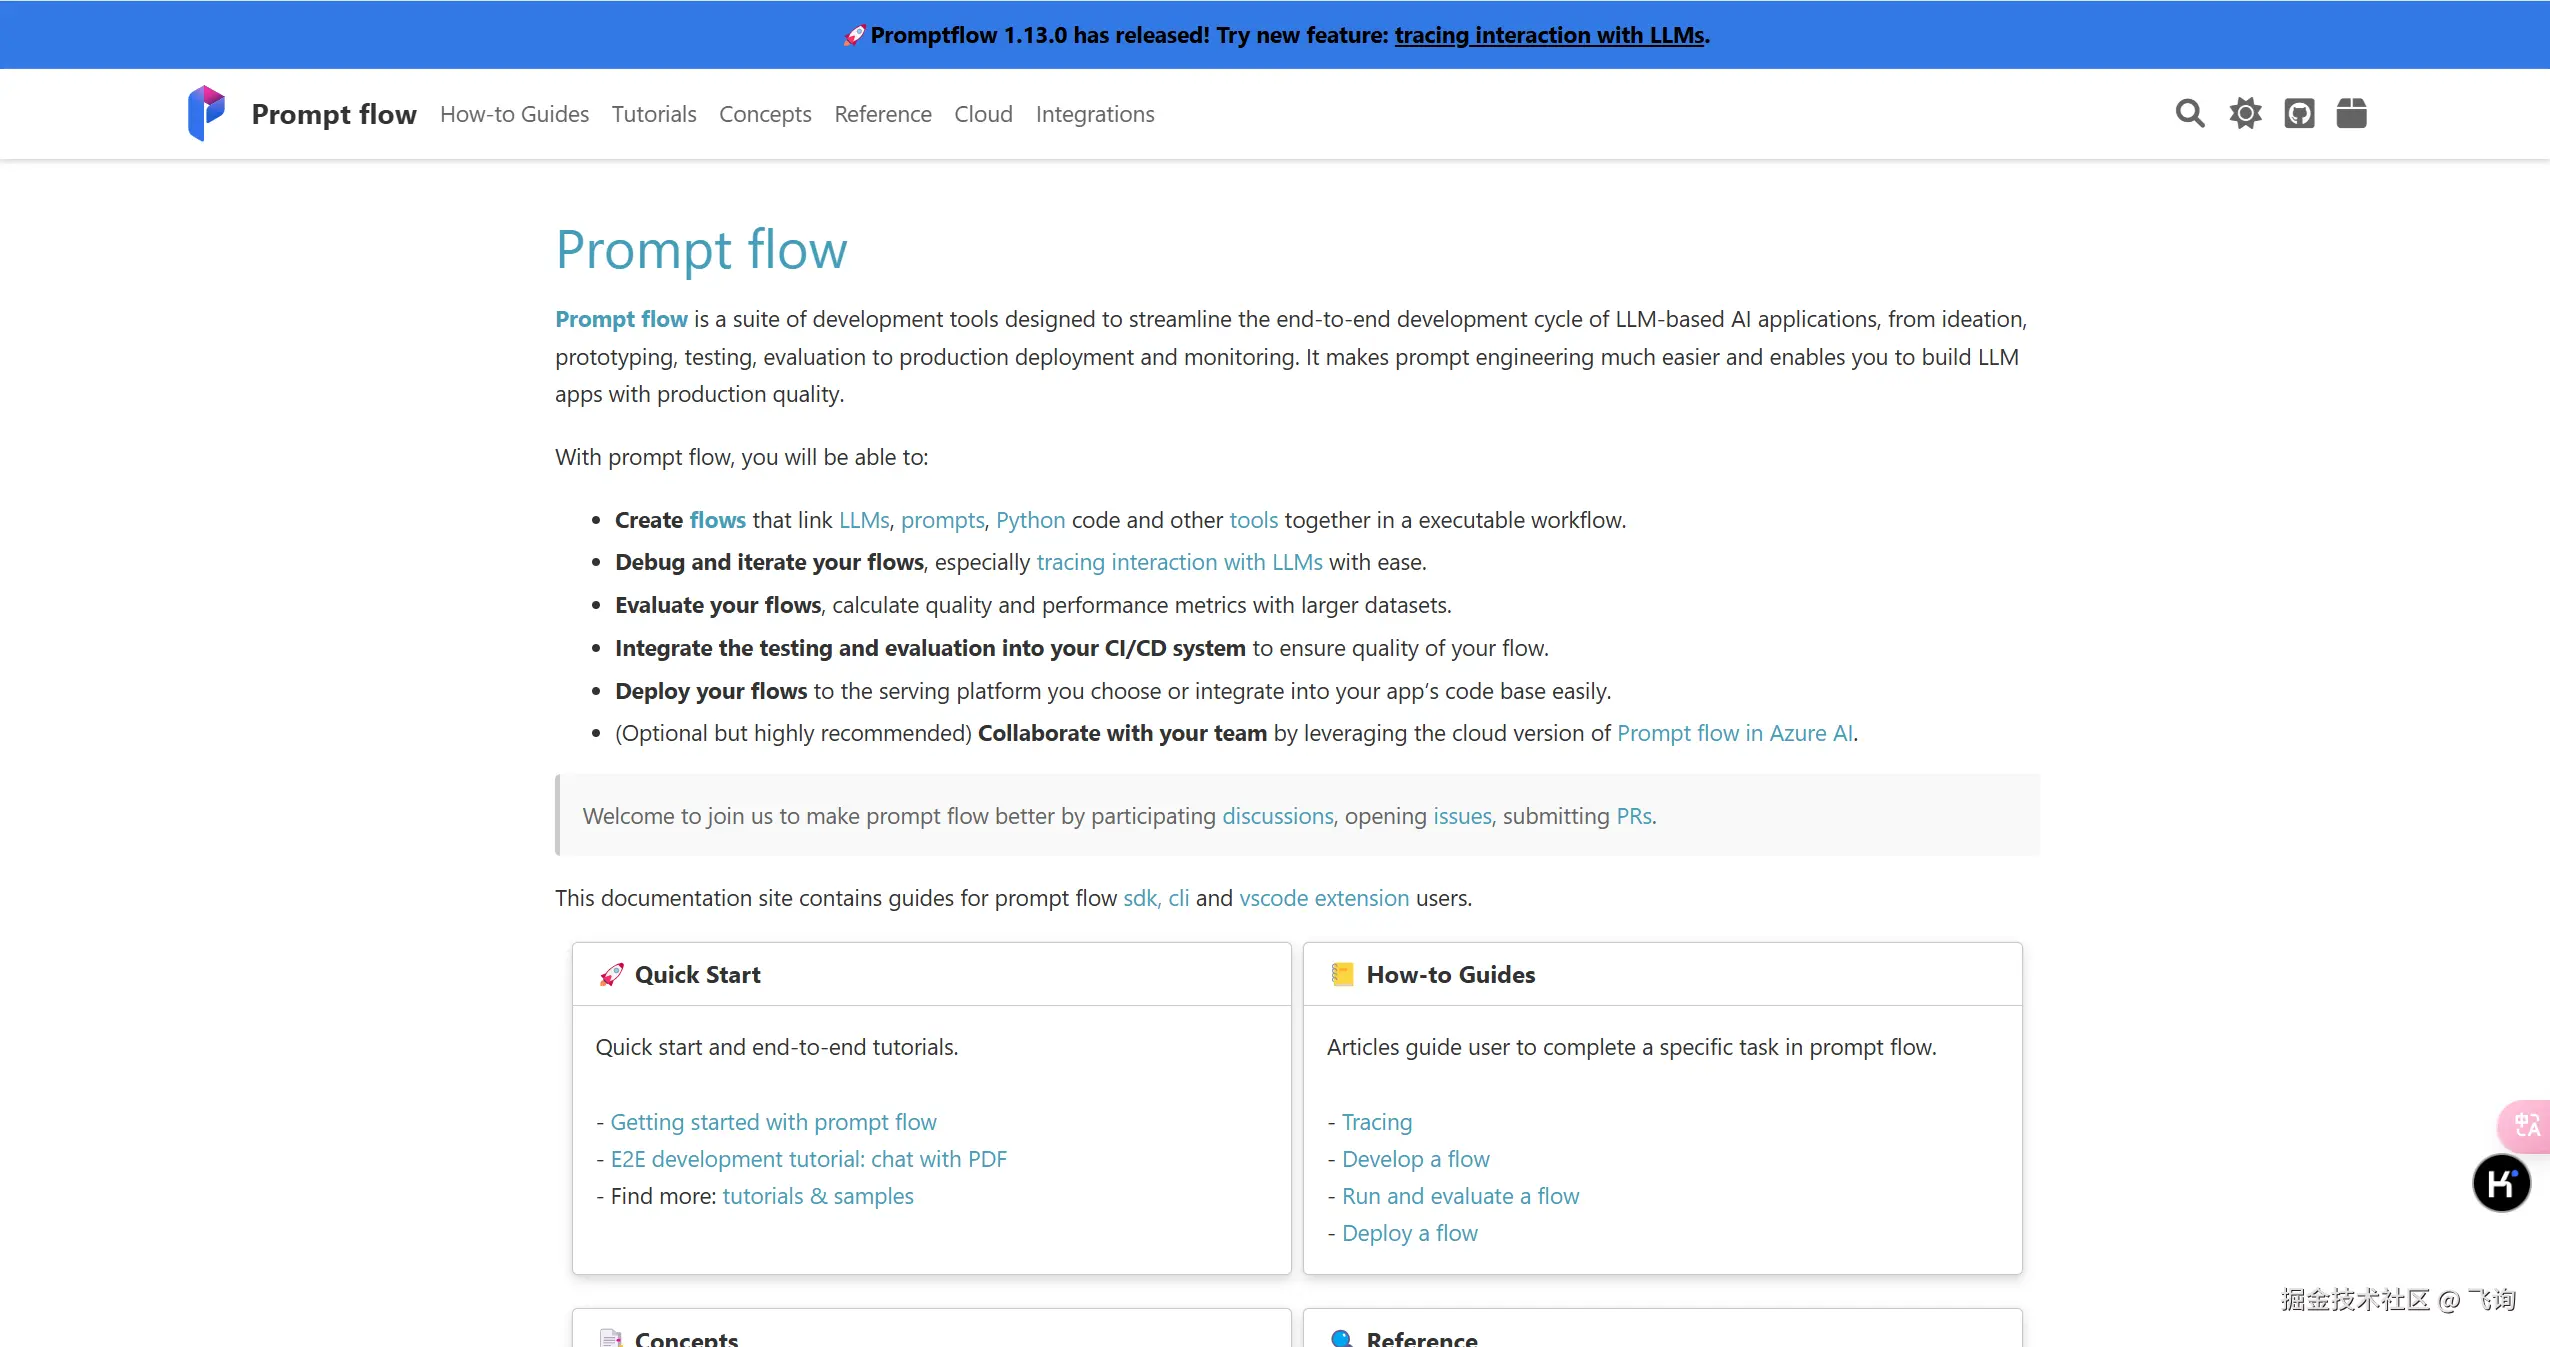Open the Prompt flow in Azure AI link

pos(1735,733)
